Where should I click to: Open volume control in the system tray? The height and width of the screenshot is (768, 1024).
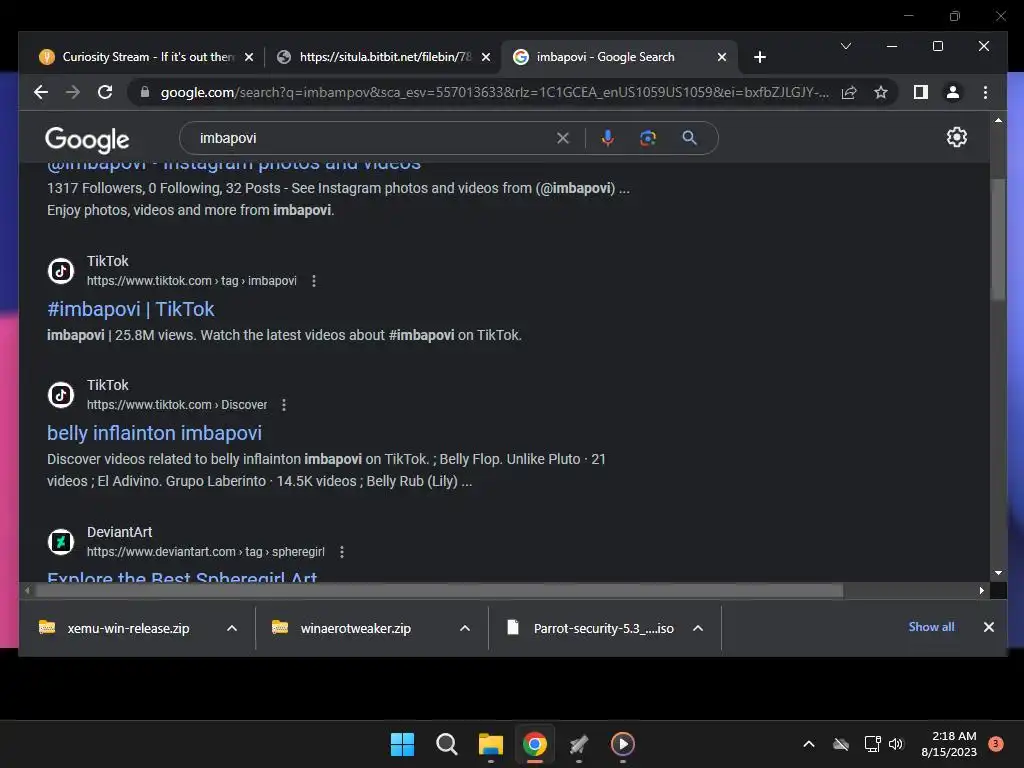tap(896, 744)
